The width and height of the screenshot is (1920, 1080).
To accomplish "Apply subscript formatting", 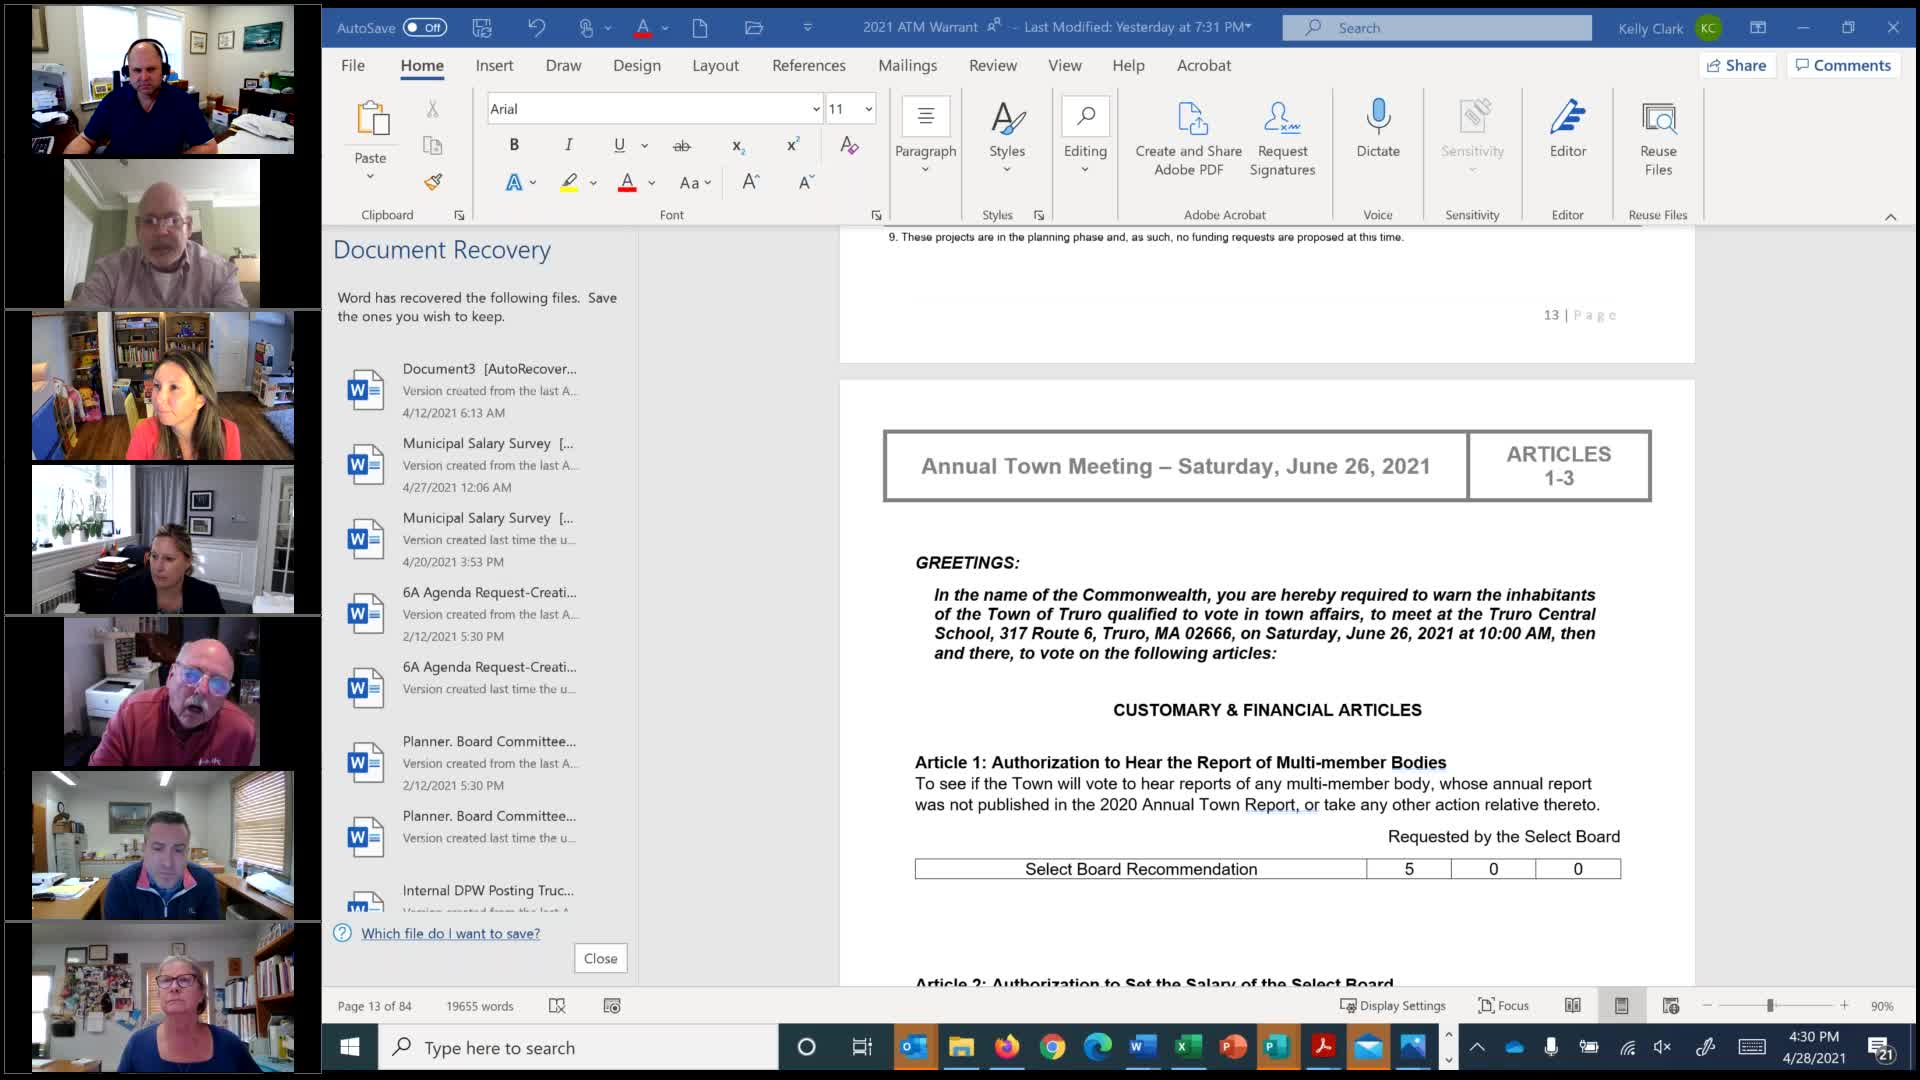I will (737, 145).
